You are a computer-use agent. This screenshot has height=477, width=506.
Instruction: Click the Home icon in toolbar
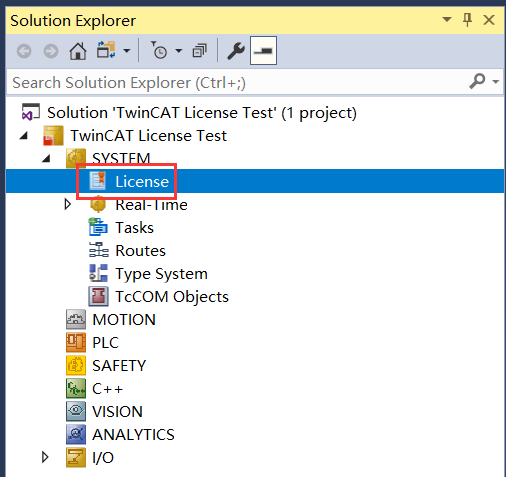click(x=78, y=51)
